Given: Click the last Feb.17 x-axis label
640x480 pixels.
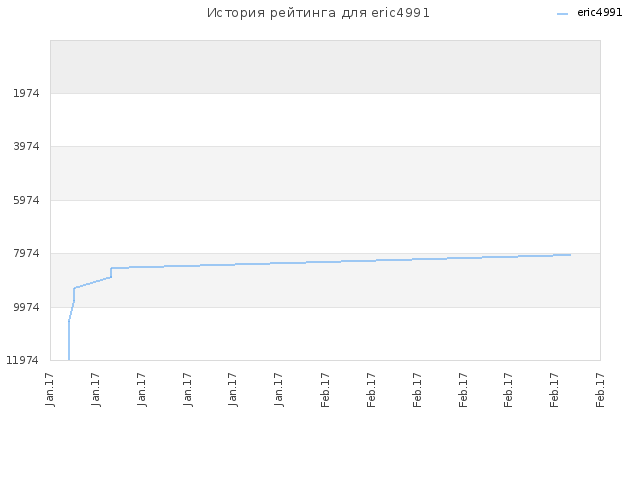Looking at the screenshot, I should [x=600, y=389].
